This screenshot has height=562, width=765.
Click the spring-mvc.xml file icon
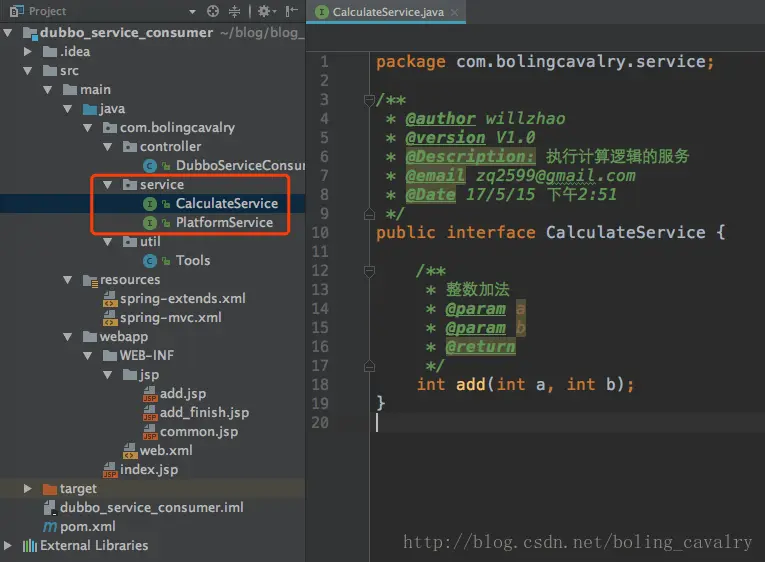(110, 318)
